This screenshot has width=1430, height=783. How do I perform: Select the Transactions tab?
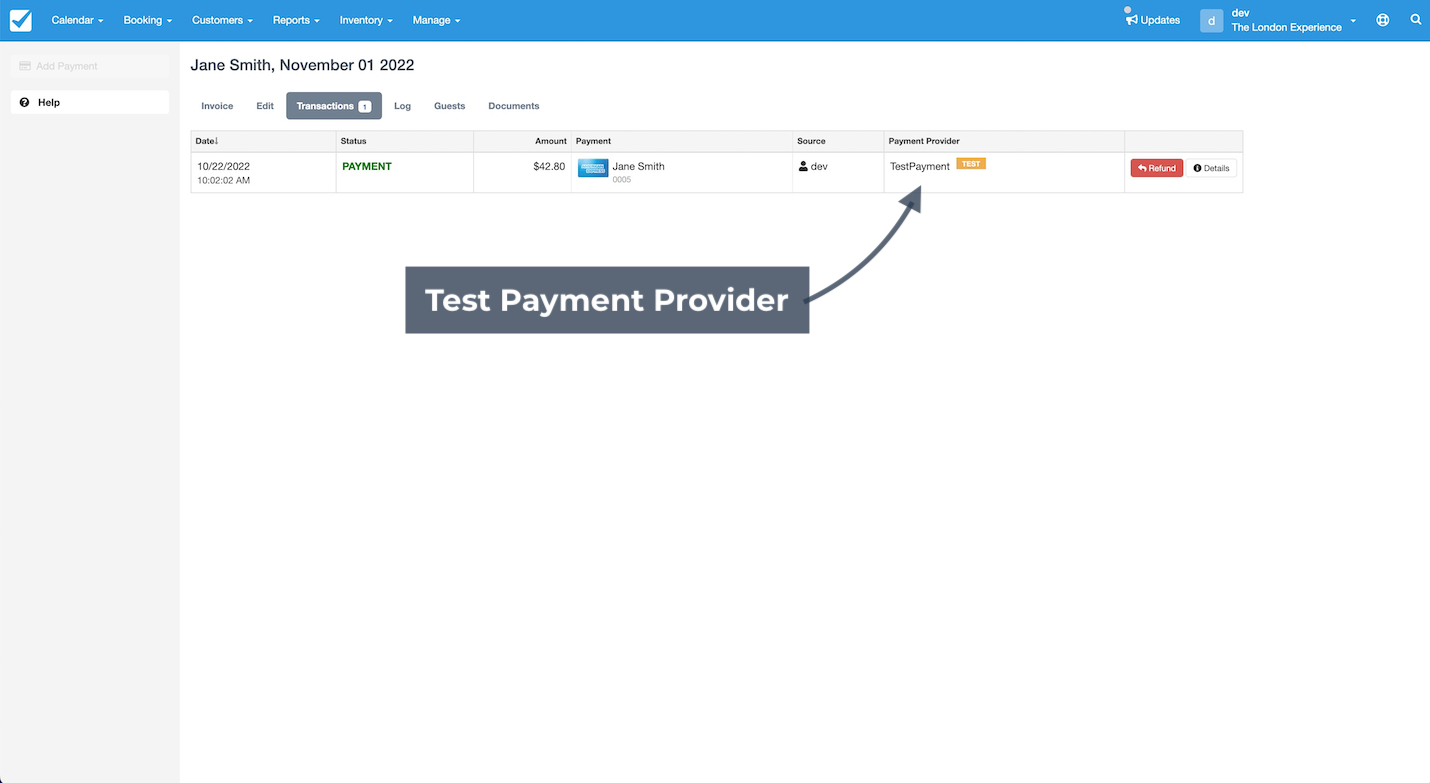pos(334,106)
